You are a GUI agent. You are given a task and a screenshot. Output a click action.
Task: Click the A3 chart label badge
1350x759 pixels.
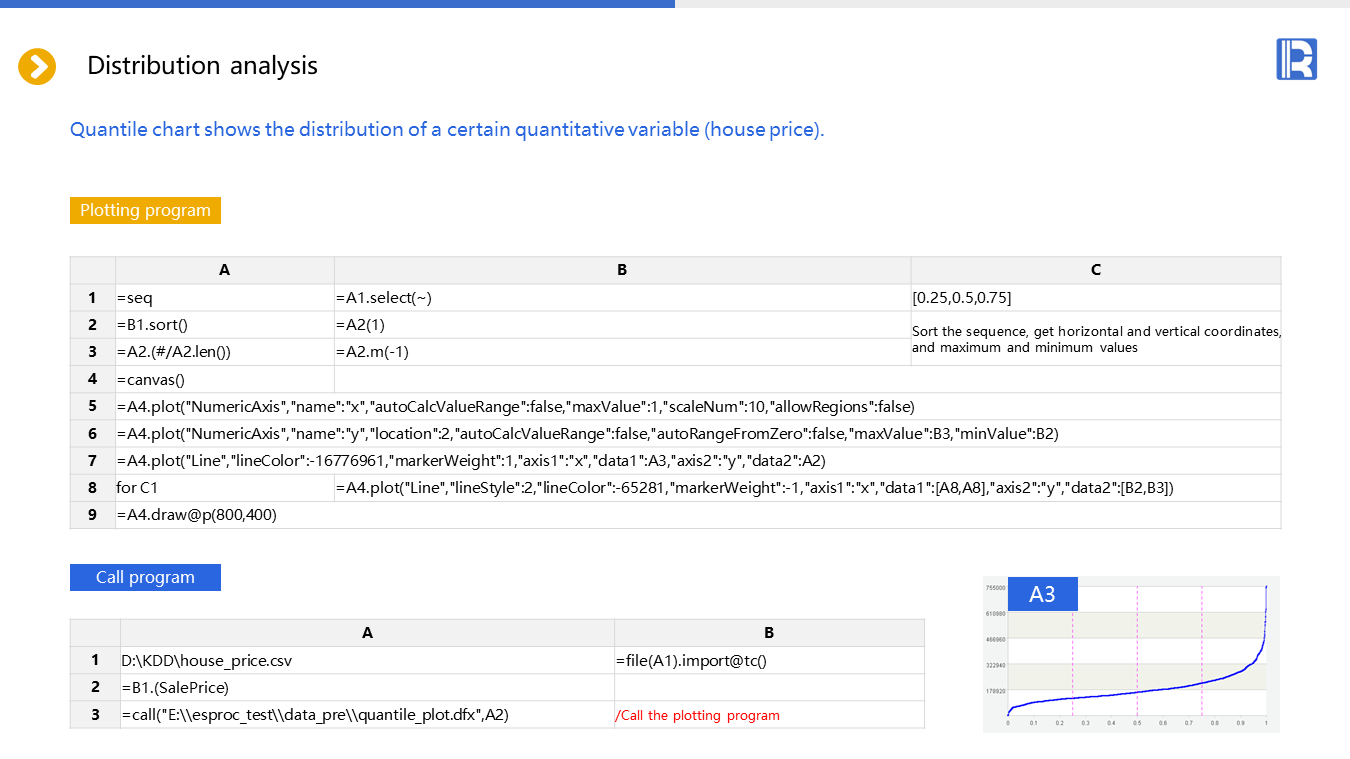pyautogui.click(x=1042, y=594)
